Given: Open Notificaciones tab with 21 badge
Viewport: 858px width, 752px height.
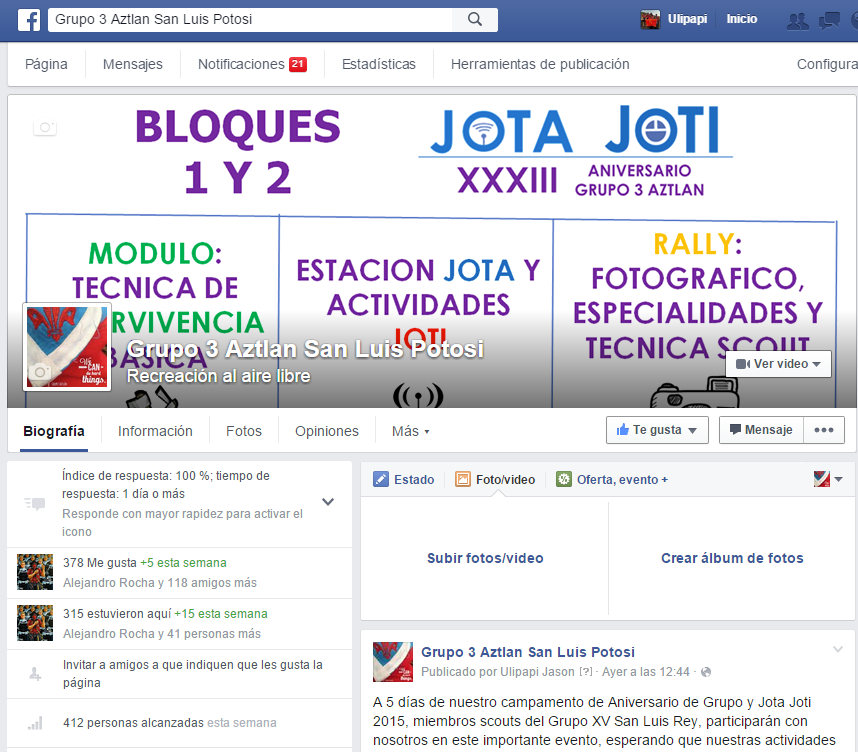Looking at the screenshot, I should point(252,64).
